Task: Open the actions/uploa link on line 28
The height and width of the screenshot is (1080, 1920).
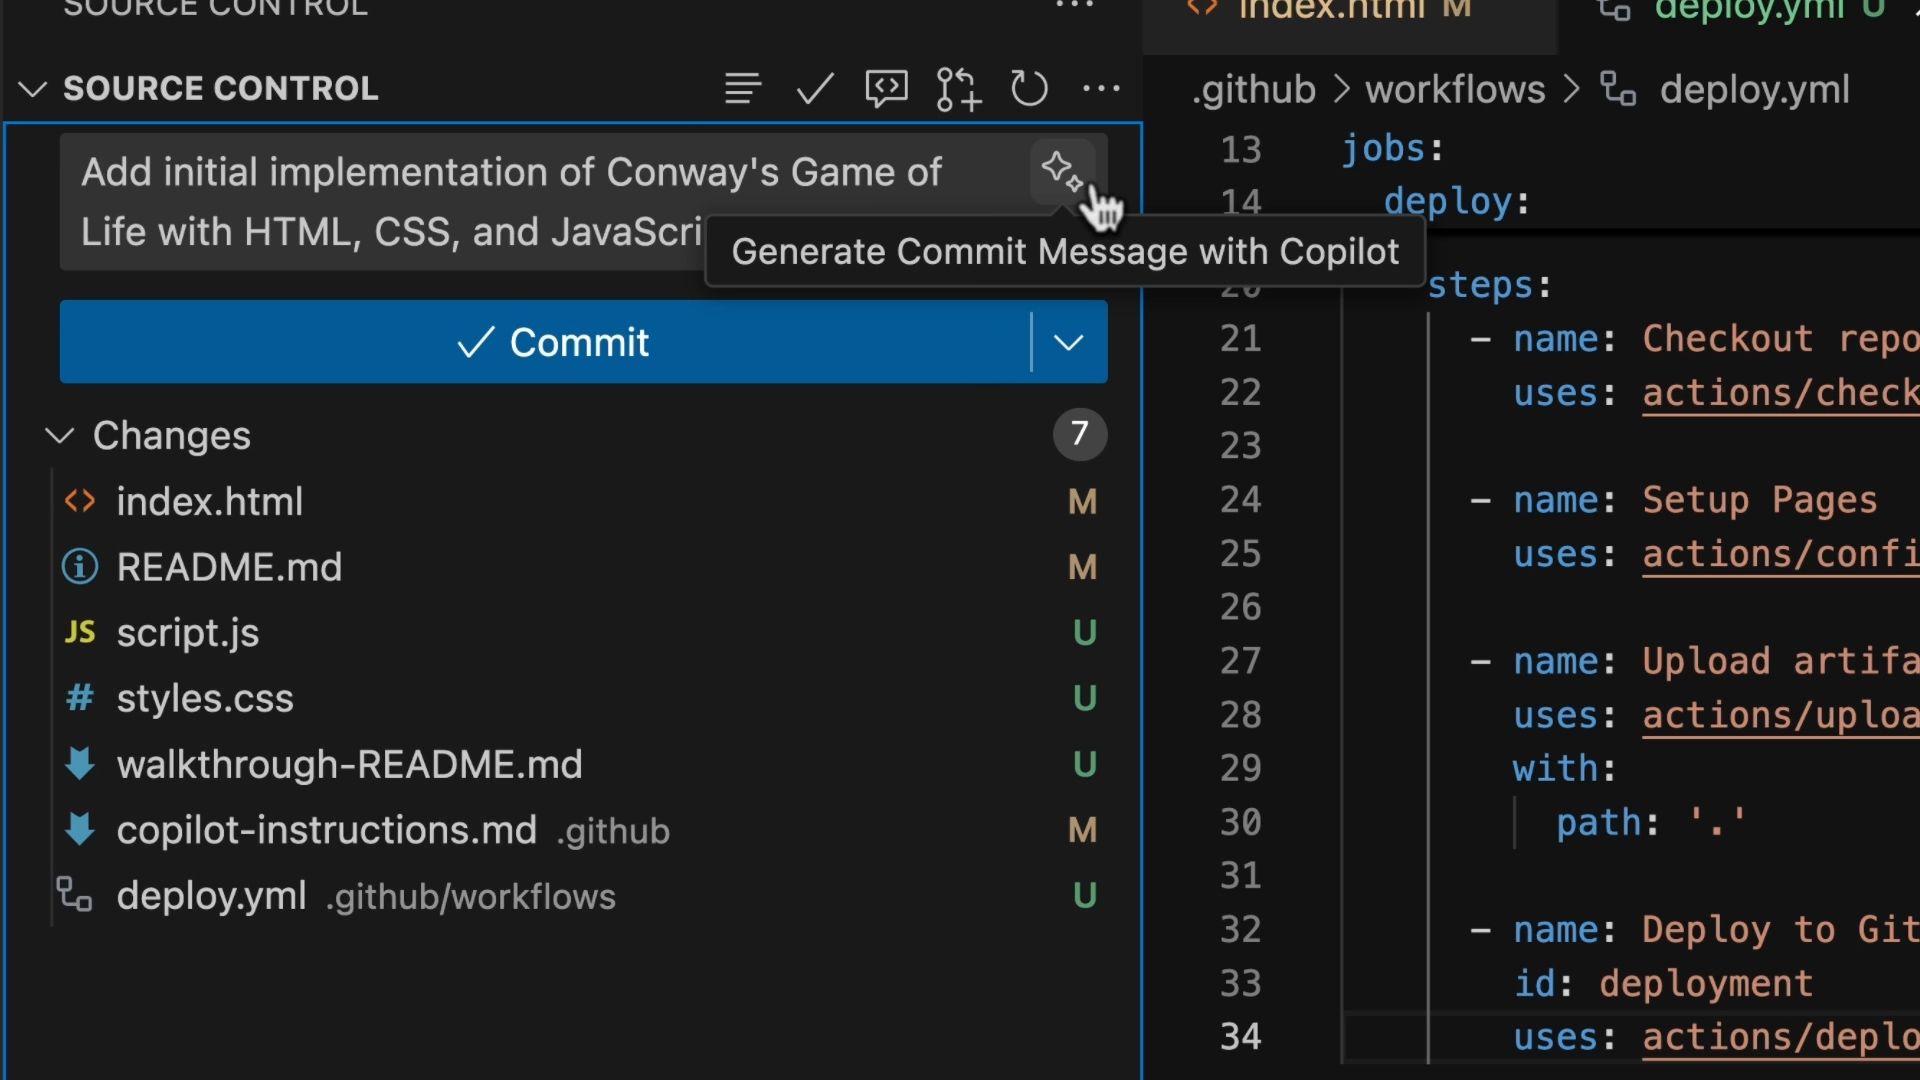Action: point(1781,716)
